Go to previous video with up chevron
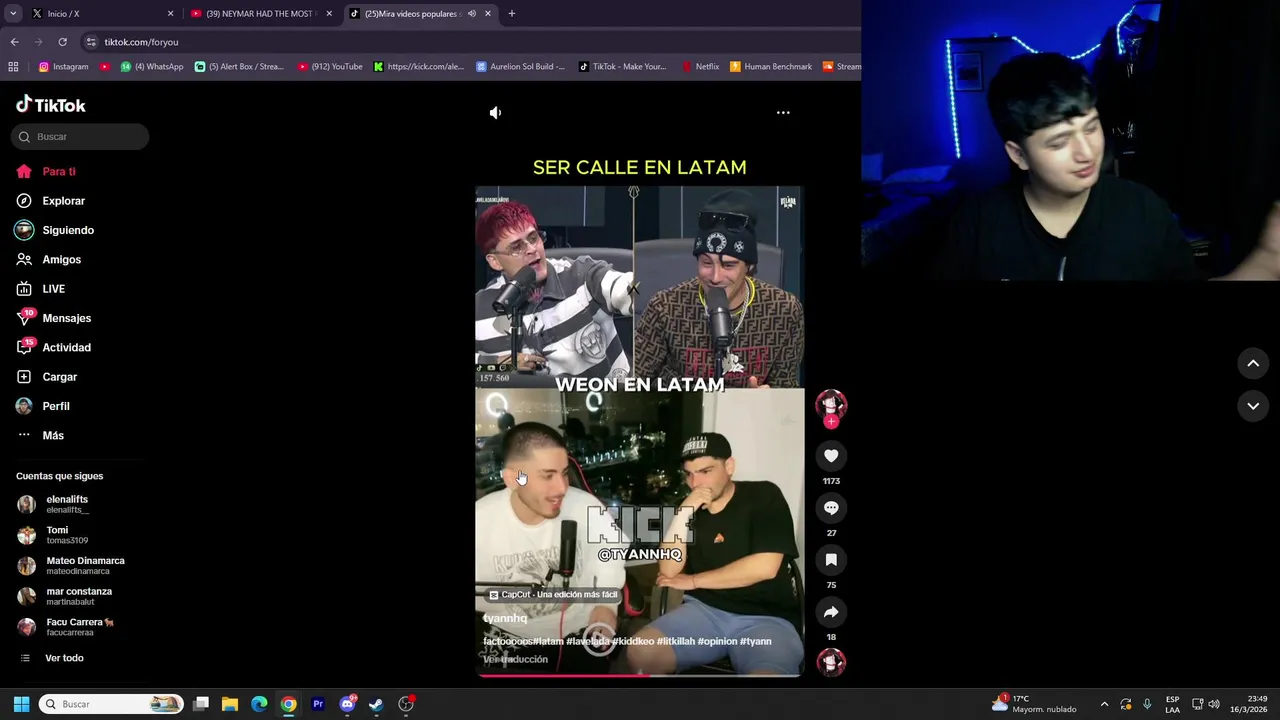Screen dimensions: 1280x720 (x=1253, y=364)
